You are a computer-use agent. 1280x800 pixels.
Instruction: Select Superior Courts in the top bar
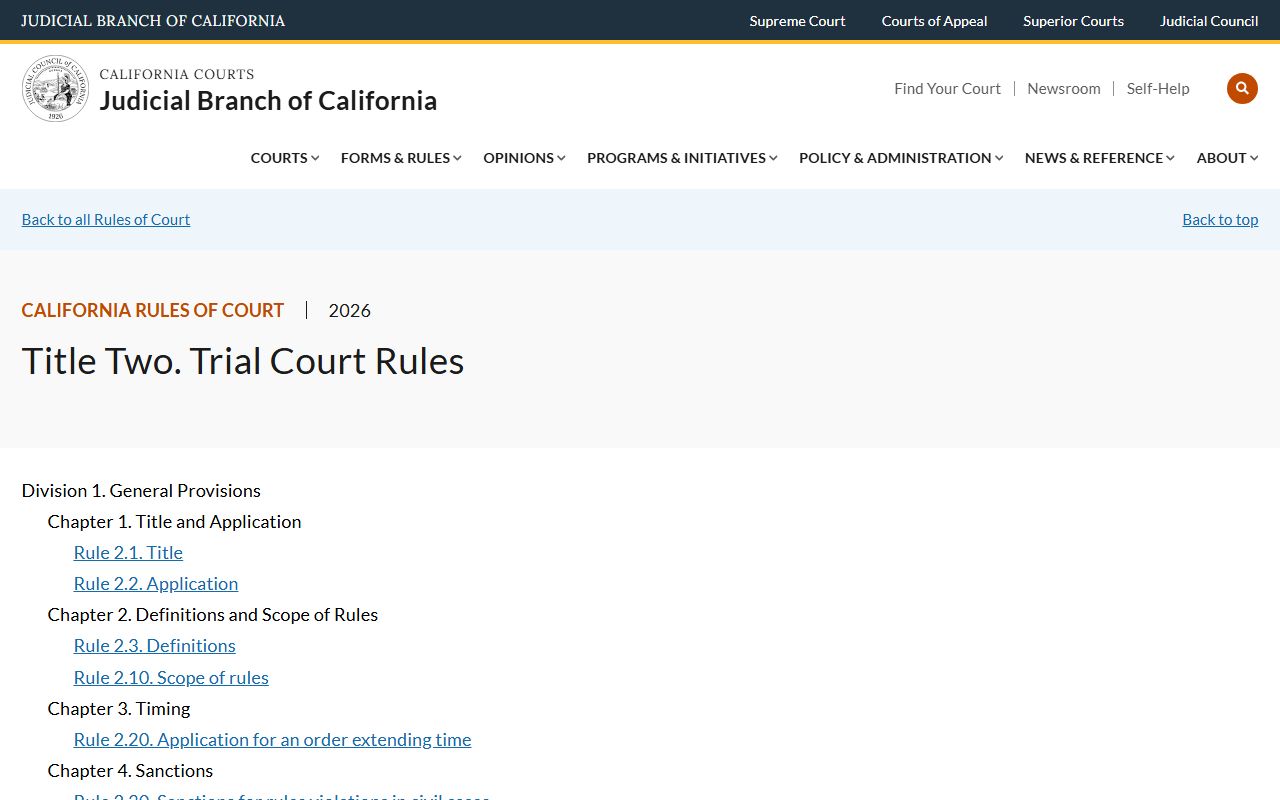click(x=1073, y=21)
